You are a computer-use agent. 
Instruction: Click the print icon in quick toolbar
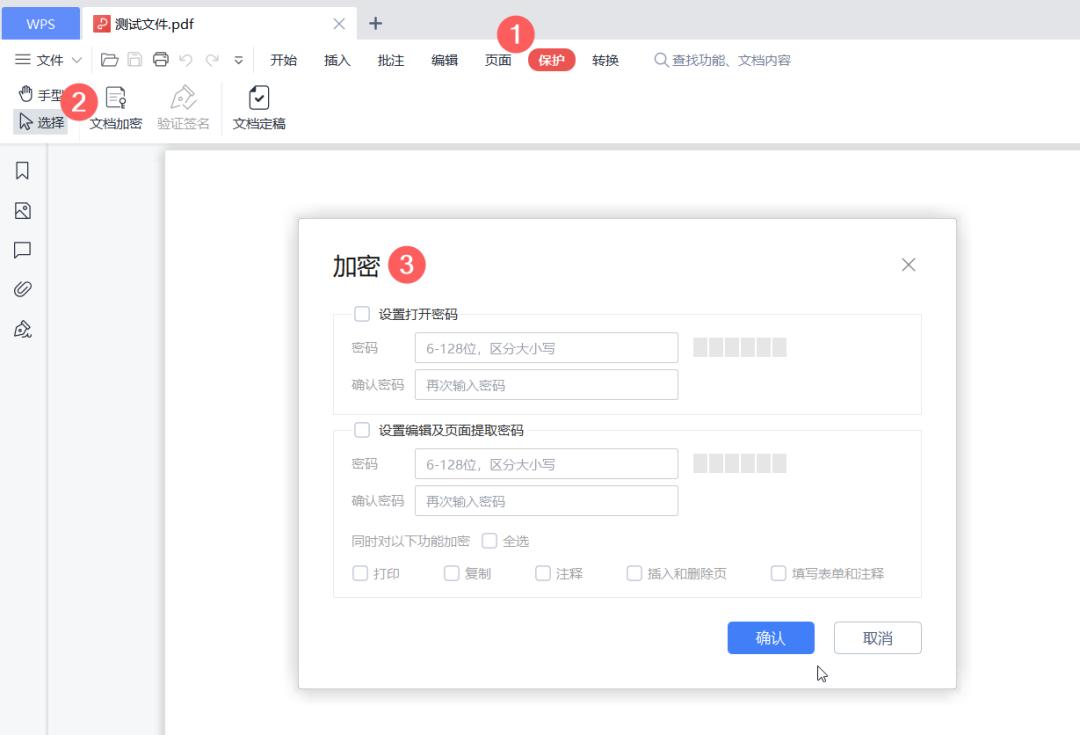coord(159,59)
